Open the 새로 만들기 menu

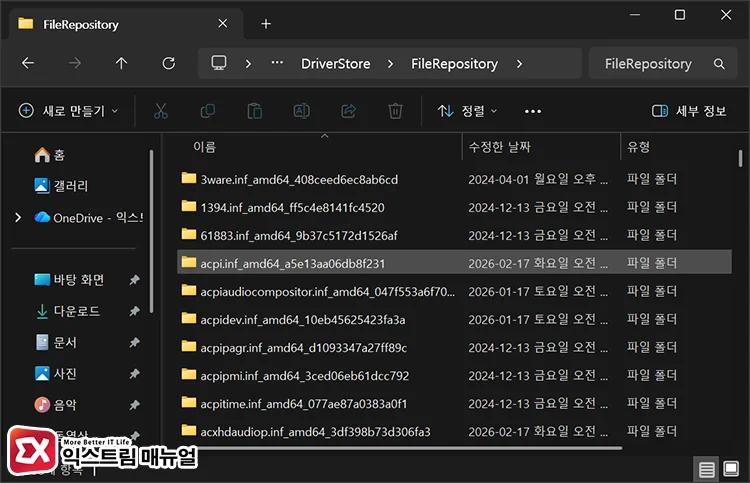(68, 111)
